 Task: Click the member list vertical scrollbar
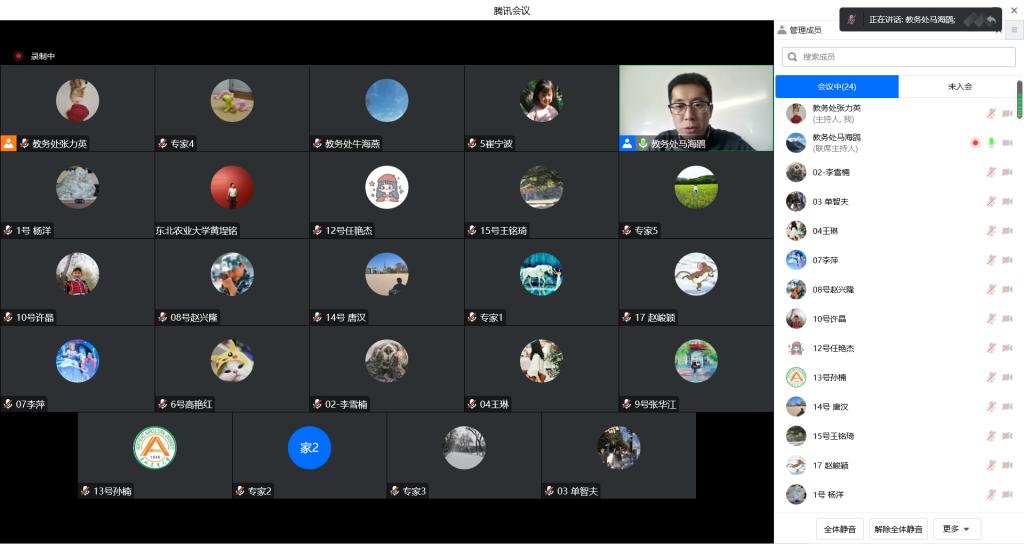pyautogui.click(x=1019, y=100)
